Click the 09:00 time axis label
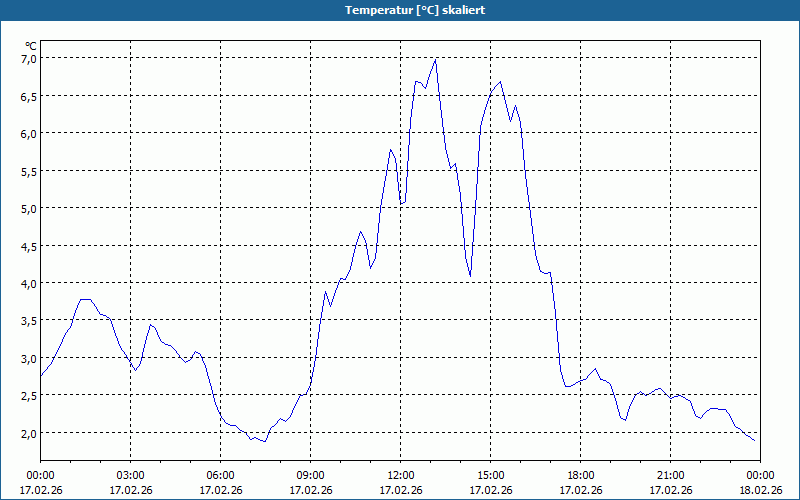 (311, 476)
